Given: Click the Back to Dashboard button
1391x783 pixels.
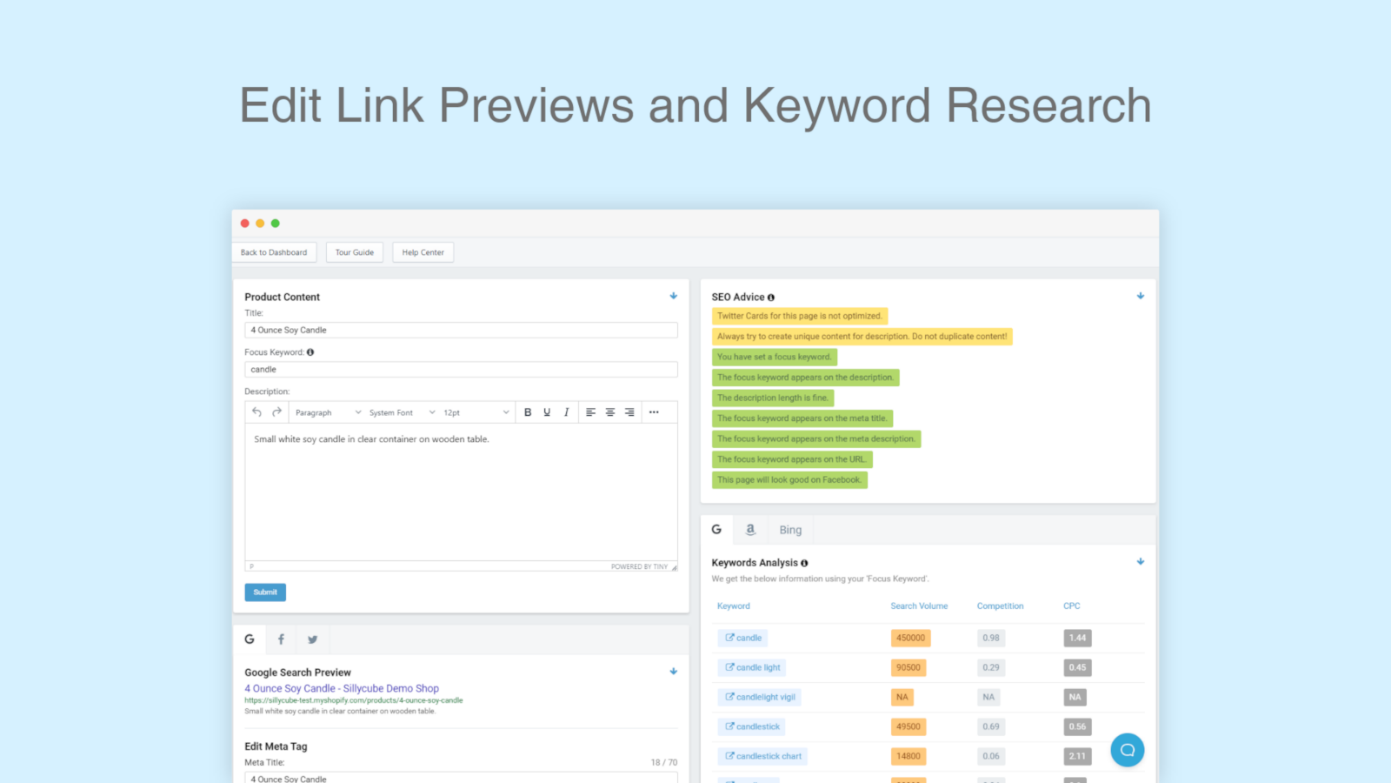Looking at the screenshot, I should (274, 252).
